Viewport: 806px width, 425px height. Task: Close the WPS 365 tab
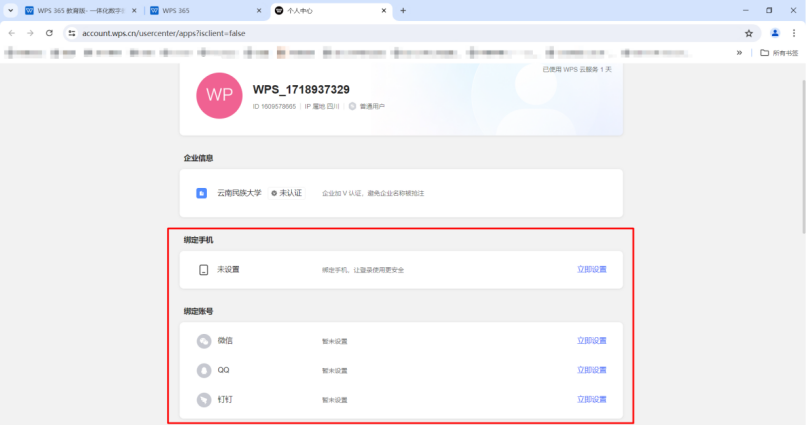pyautogui.click(x=259, y=10)
